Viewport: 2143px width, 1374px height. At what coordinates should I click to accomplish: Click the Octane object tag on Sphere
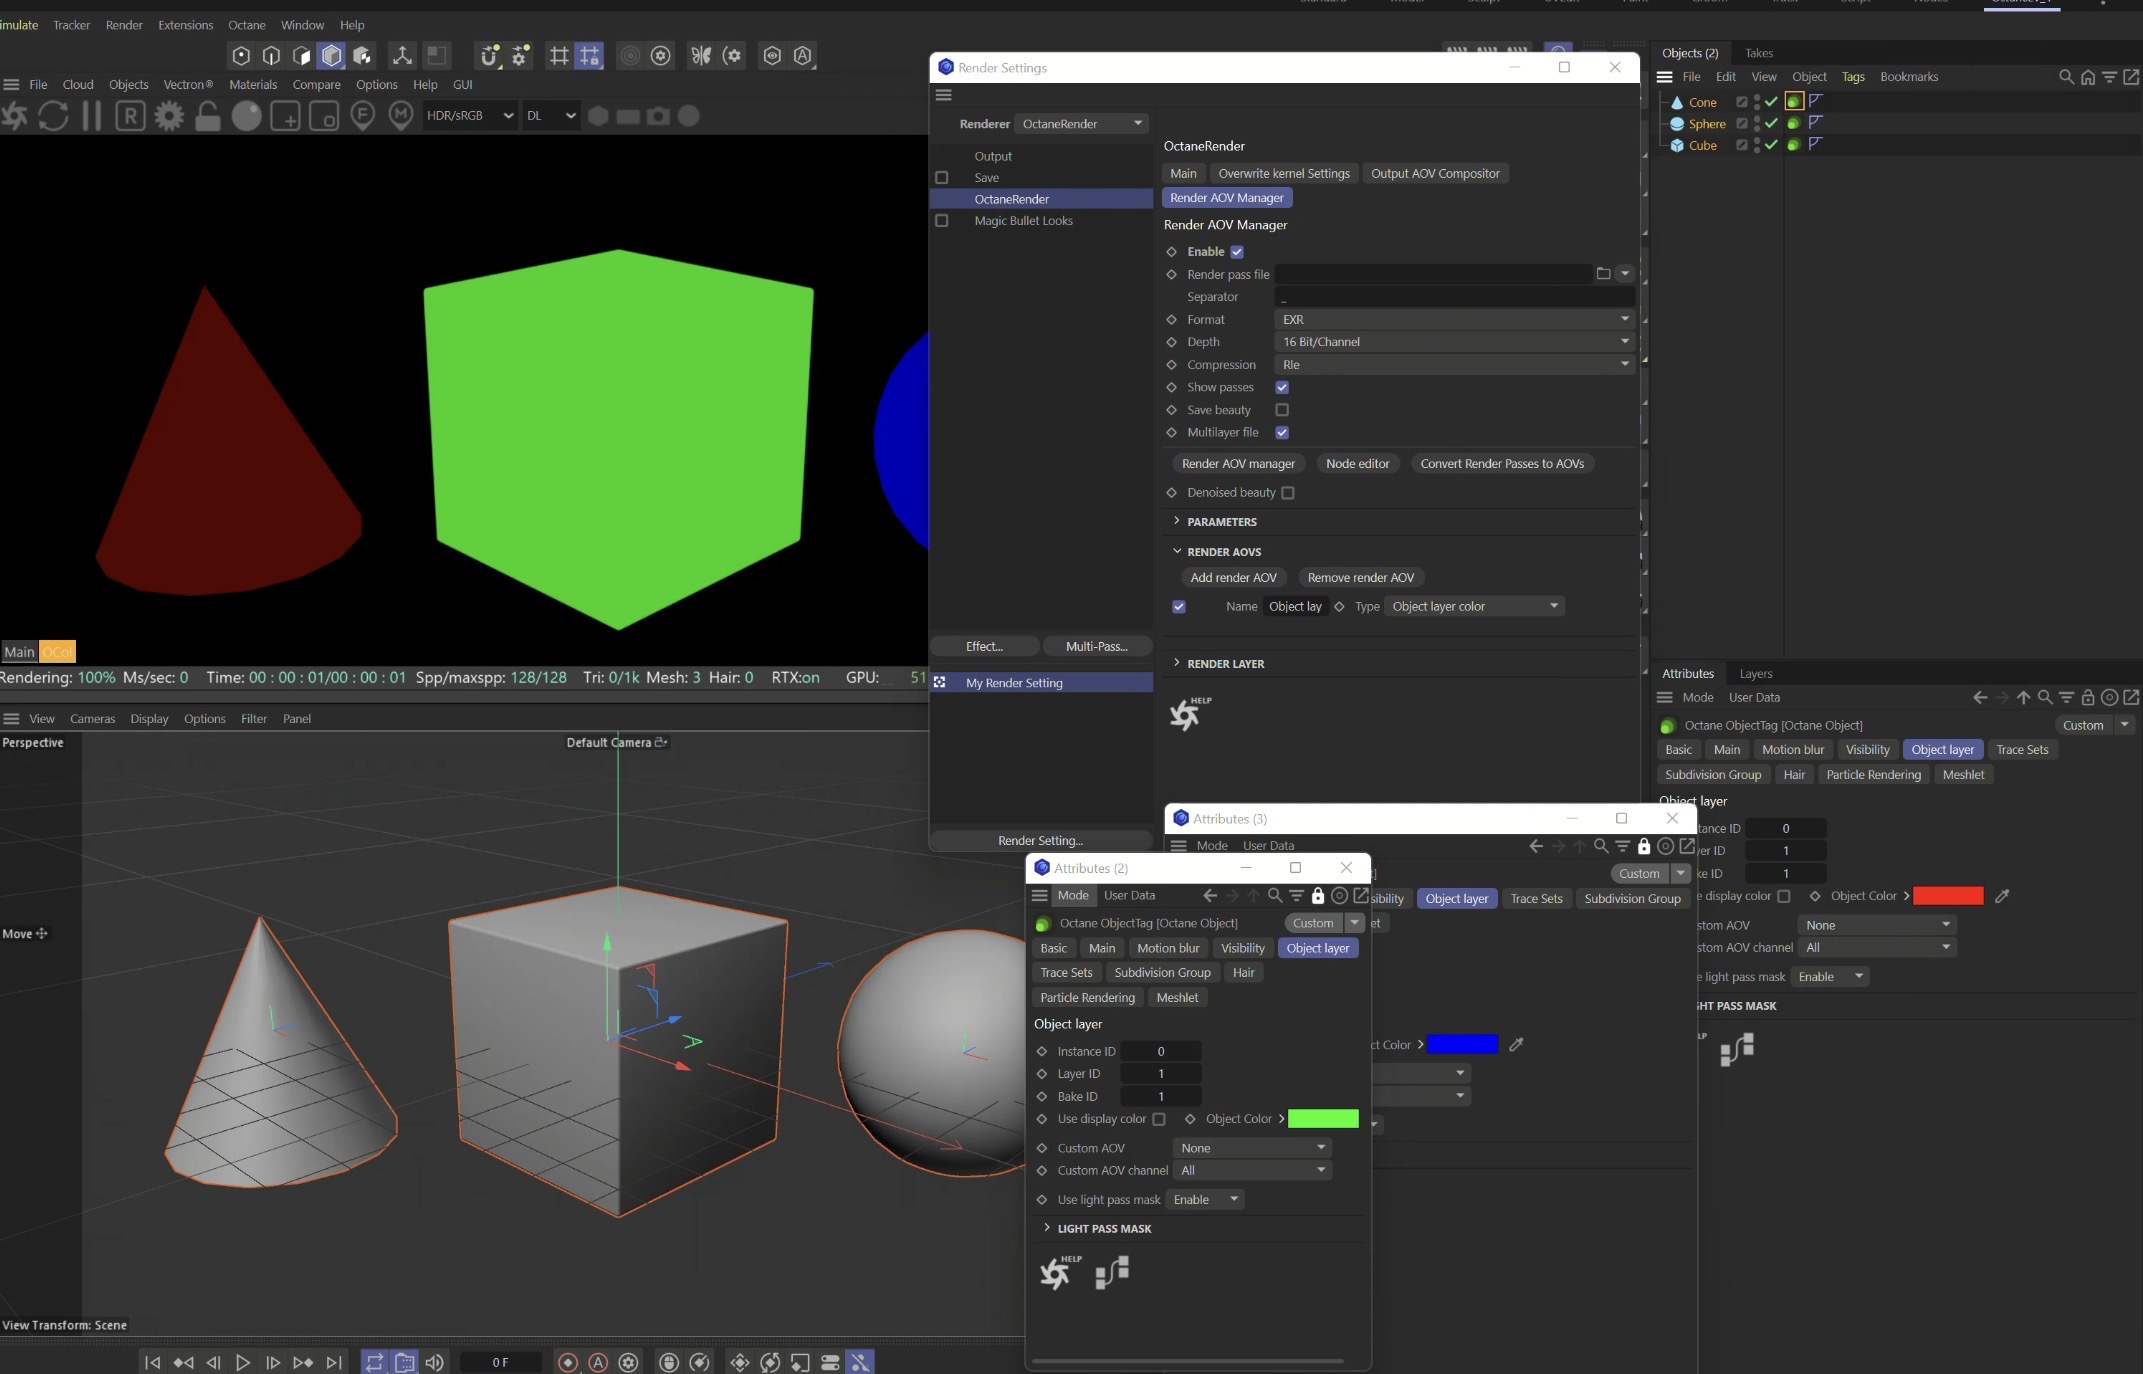coord(1794,123)
